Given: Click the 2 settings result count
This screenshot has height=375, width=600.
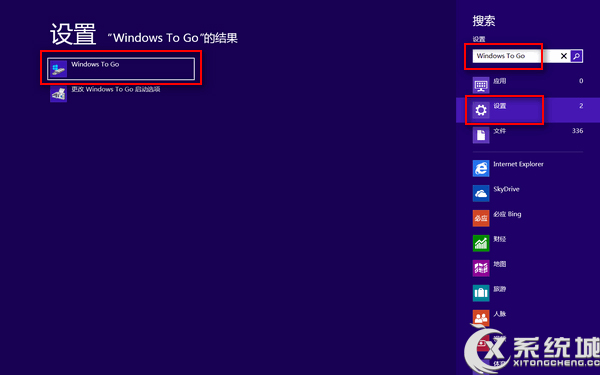Looking at the screenshot, I should pyautogui.click(x=581, y=106).
